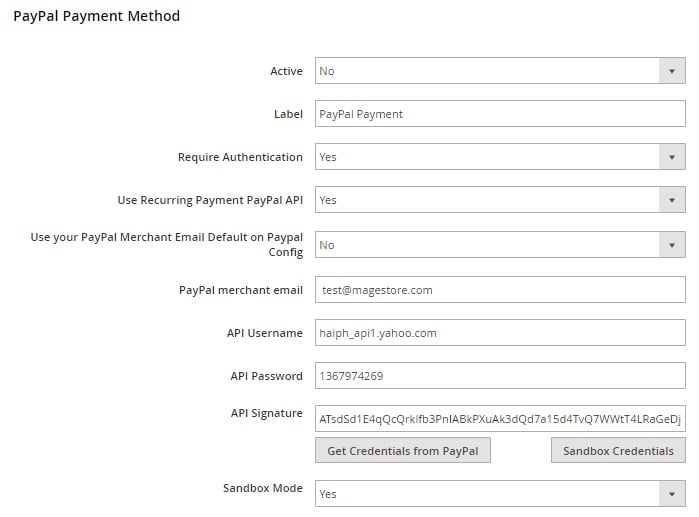This screenshot has height=517, width=699.
Task: Click the Use Recurring Payment PayPal API label
Action: click(210, 200)
